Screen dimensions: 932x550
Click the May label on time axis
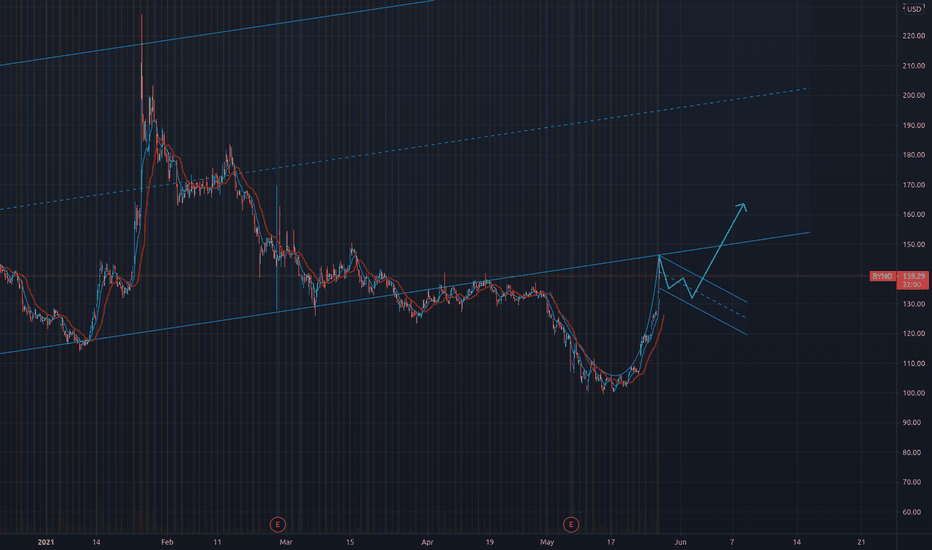point(547,542)
